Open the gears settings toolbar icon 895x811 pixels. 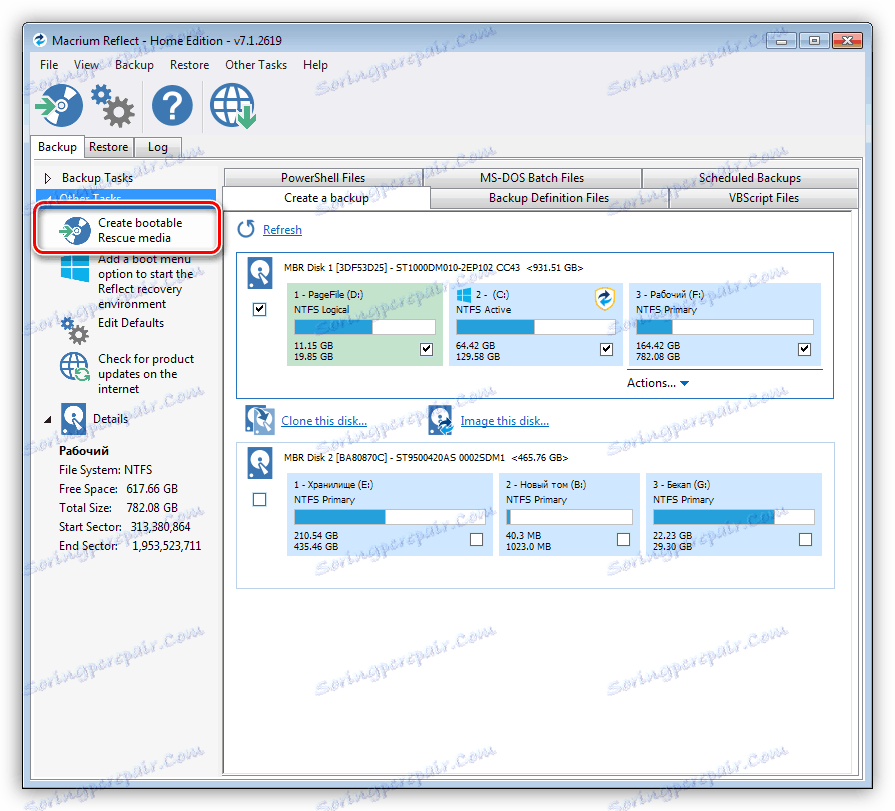point(113,106)
